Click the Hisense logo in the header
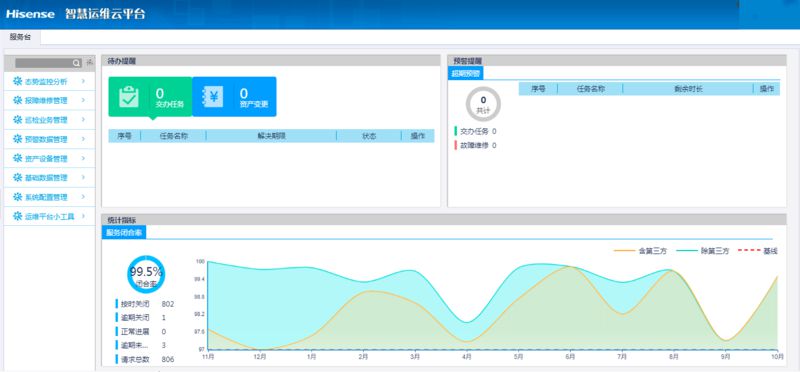 30,14
